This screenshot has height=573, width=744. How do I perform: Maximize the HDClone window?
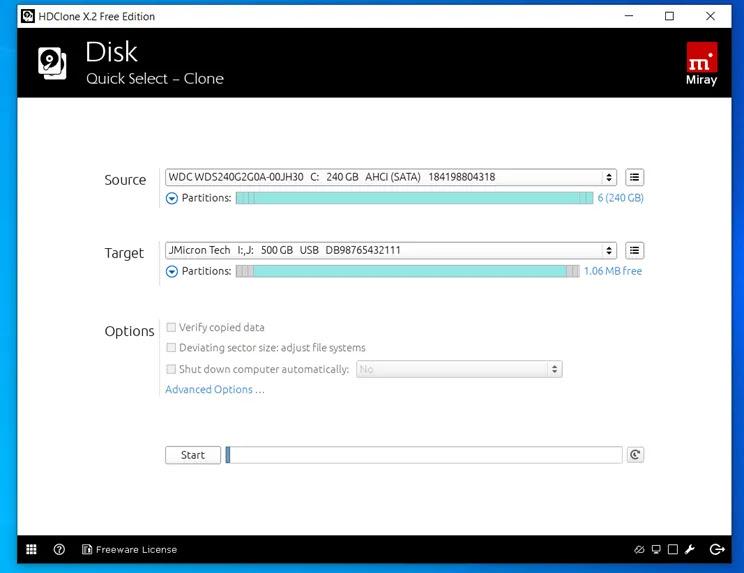(x=669, y=16)
